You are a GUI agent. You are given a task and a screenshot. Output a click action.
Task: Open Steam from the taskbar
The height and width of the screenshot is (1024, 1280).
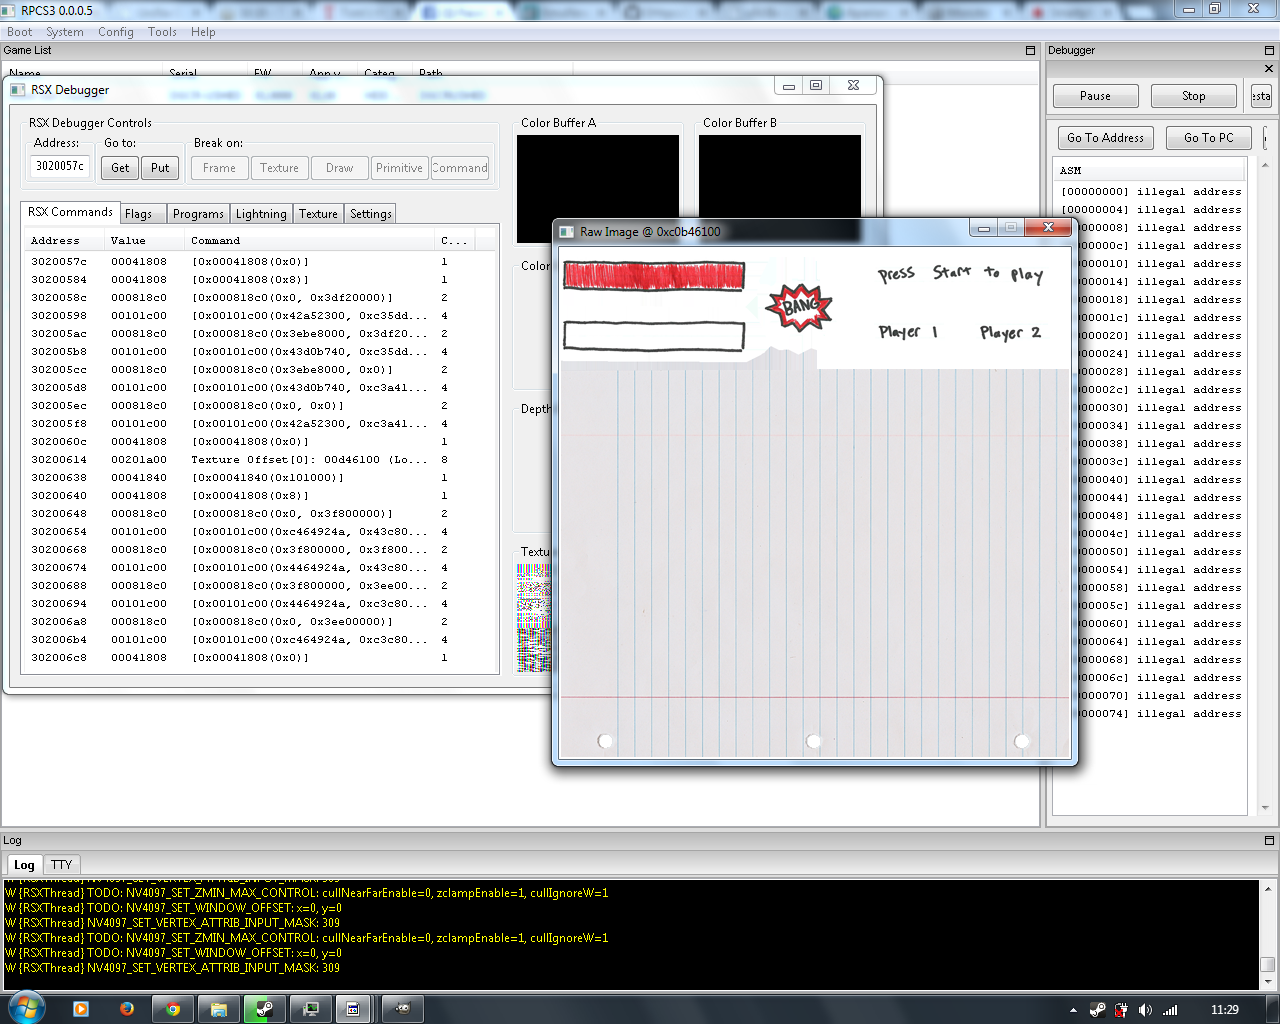point(265,1009)
